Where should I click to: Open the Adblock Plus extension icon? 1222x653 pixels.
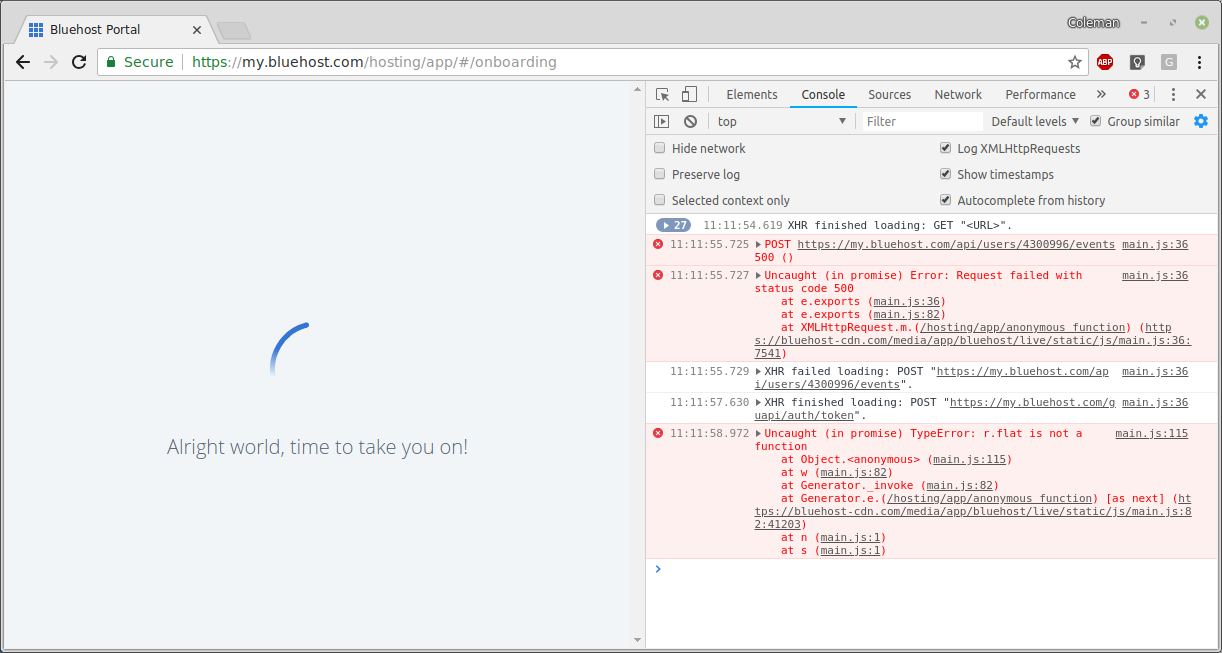[1105, 62]
